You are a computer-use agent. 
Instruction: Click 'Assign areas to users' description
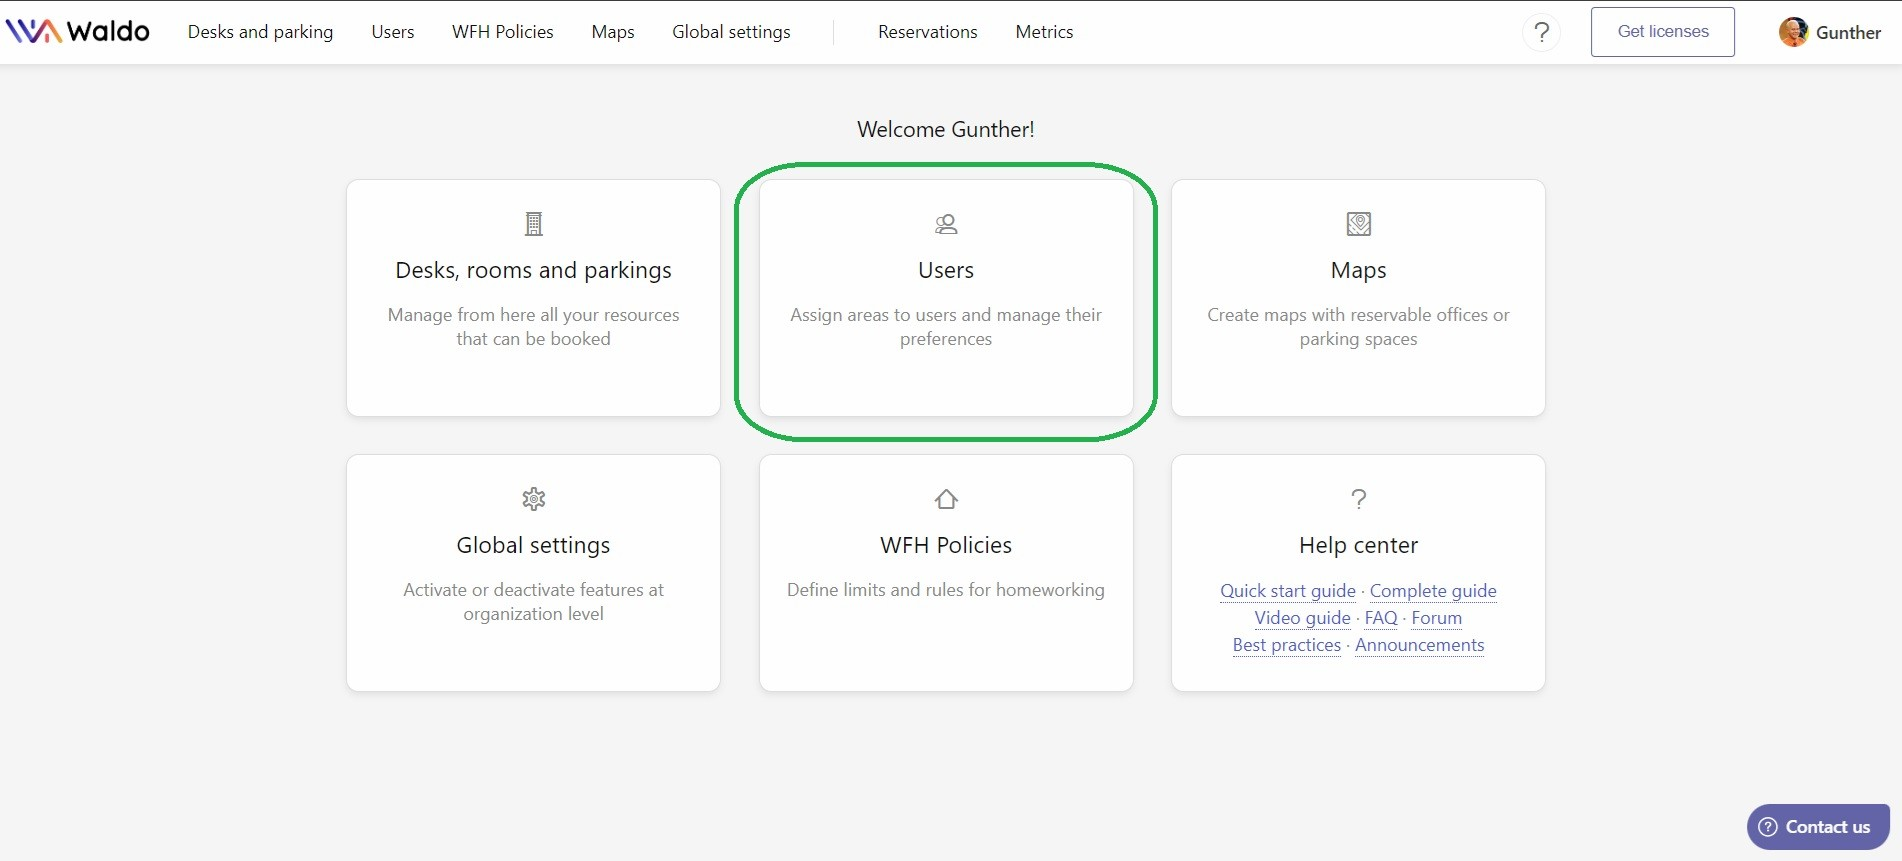tap(946, 327)
